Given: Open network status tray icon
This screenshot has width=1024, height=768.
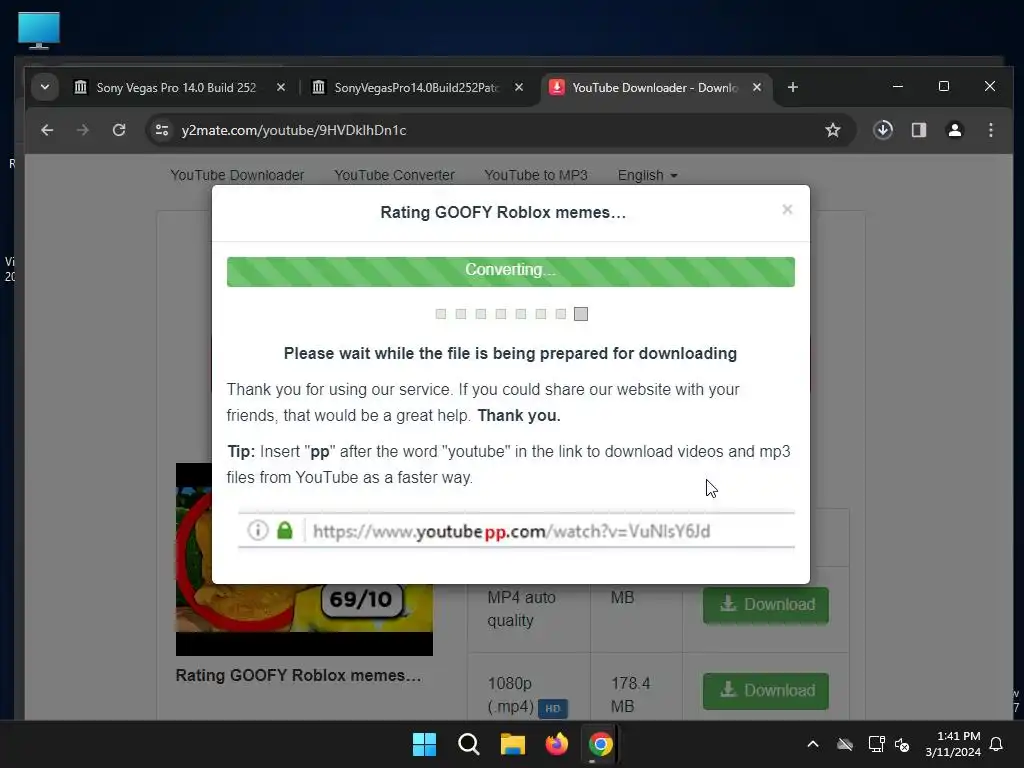Looking at the screenshot, I should tap(876, 744).
